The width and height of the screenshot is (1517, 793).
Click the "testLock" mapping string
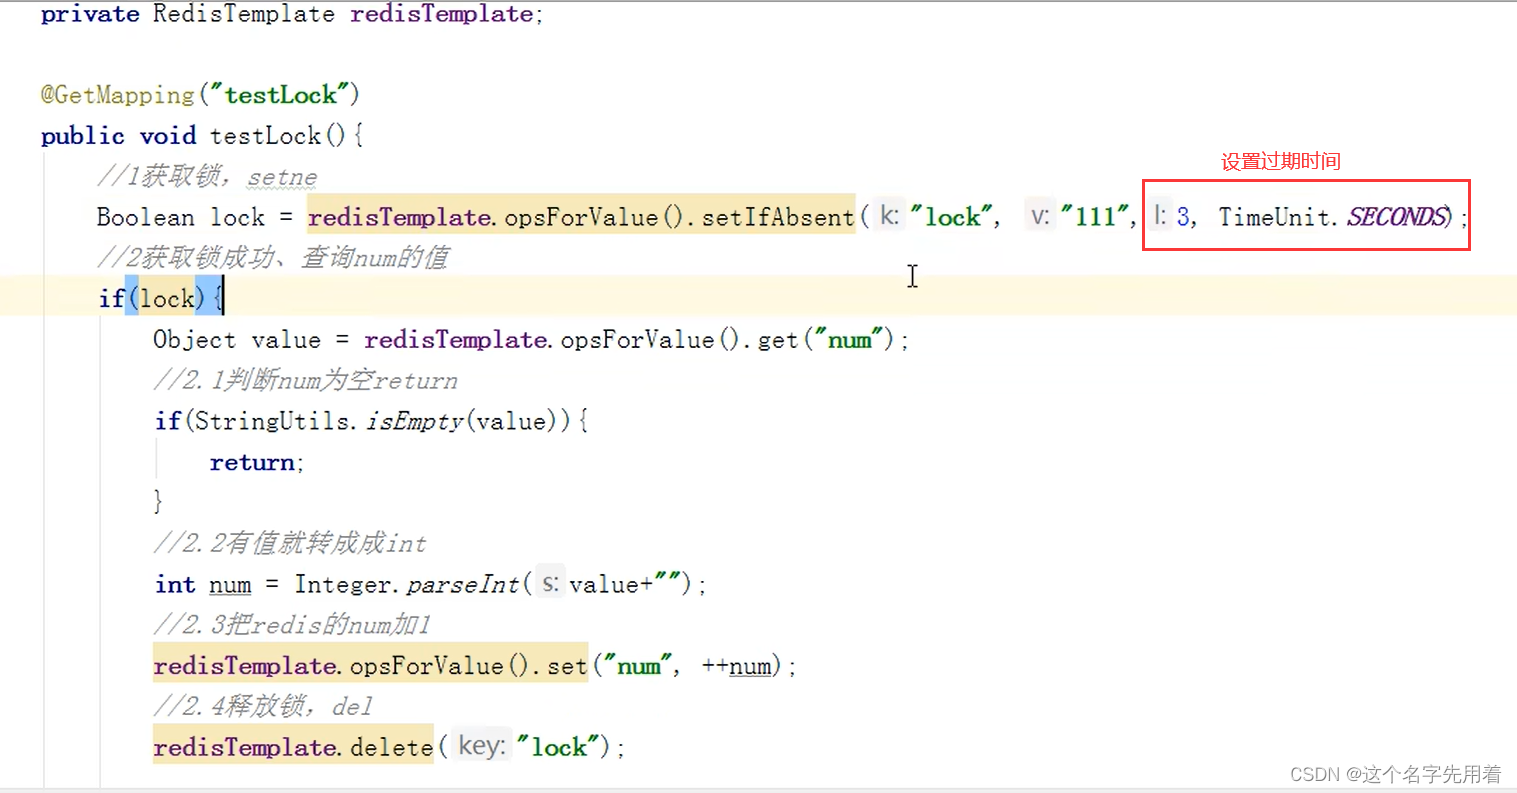point(280,95)
